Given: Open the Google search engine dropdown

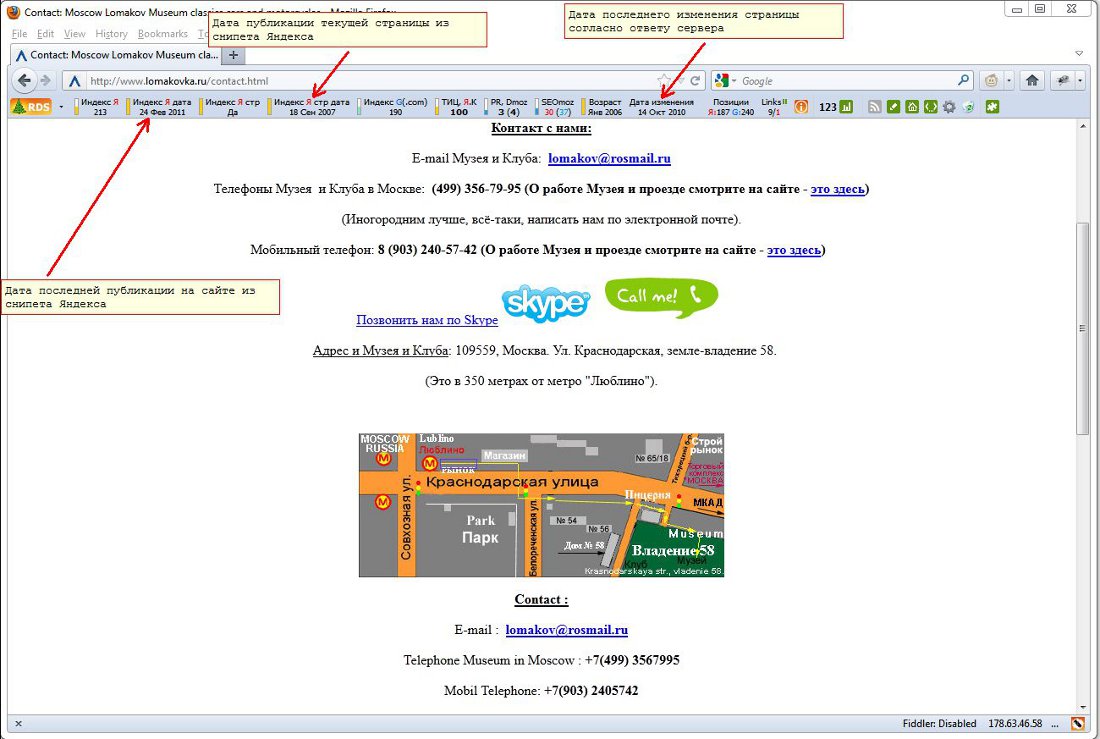Looking at the screenshot, I should [x=726, y=81].
